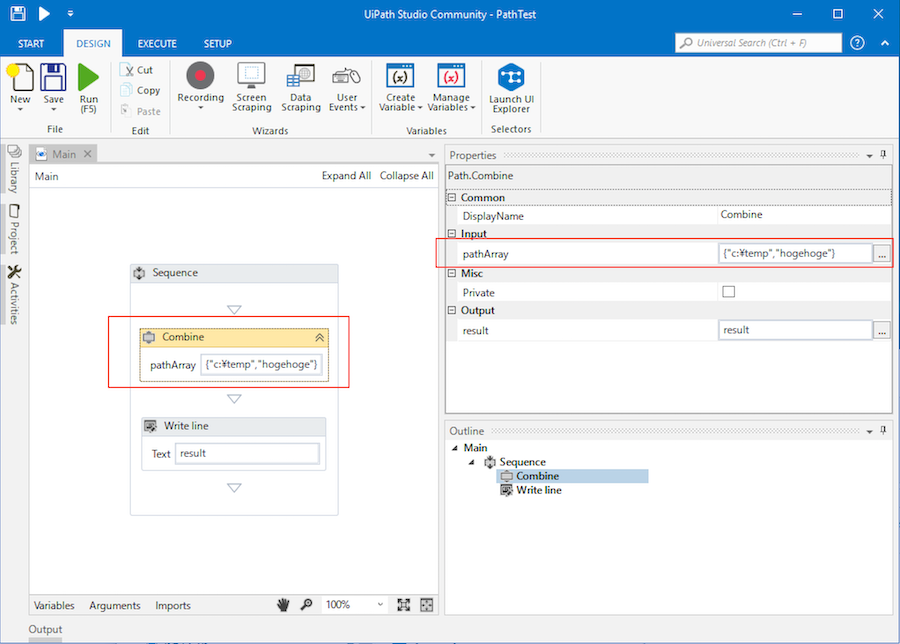The width and height of the screenshot is (900, 644).
Task: Edit pathArray field in Combine activity
Action: click(x=261, y=364)
